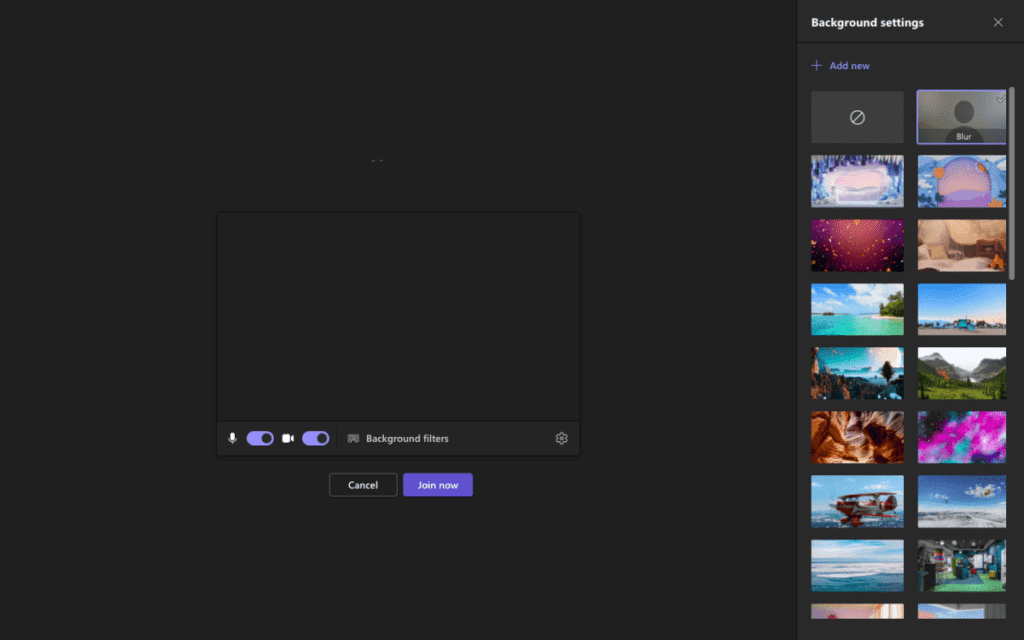Screen dimensions: 1024x640
Task: Click the Add new link
Action: click(x=849, y=66)
